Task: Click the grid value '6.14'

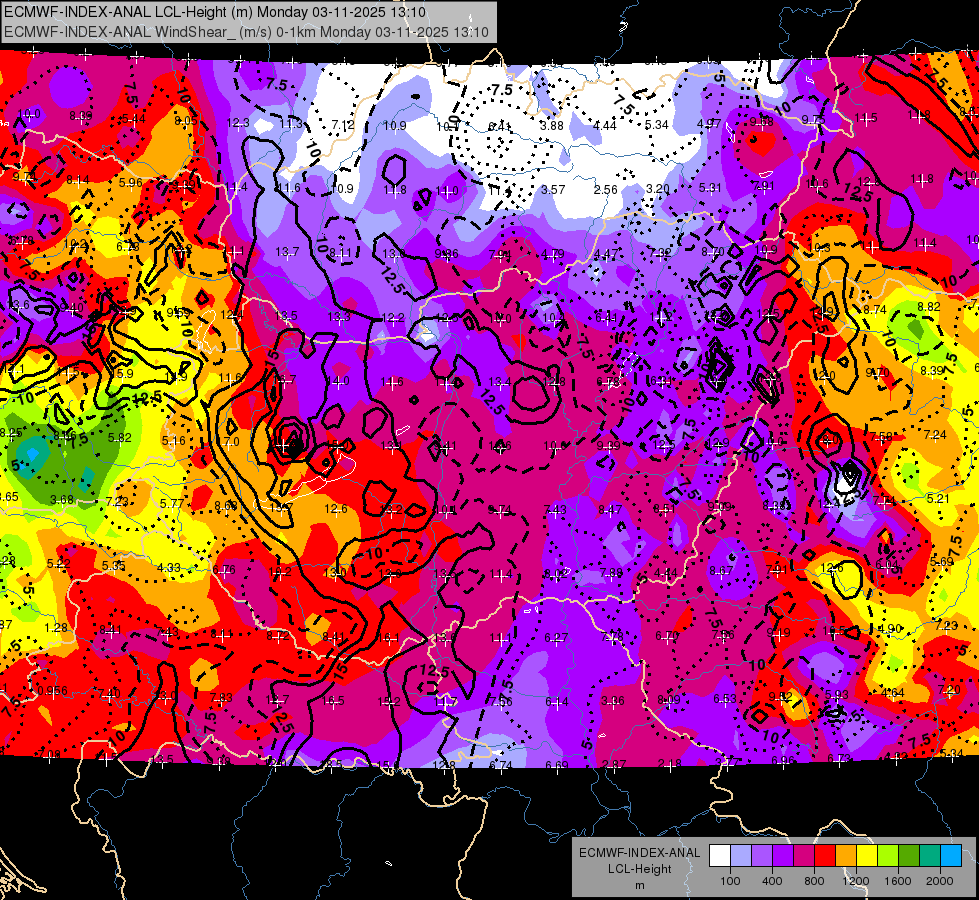Action: pos(557,702)
